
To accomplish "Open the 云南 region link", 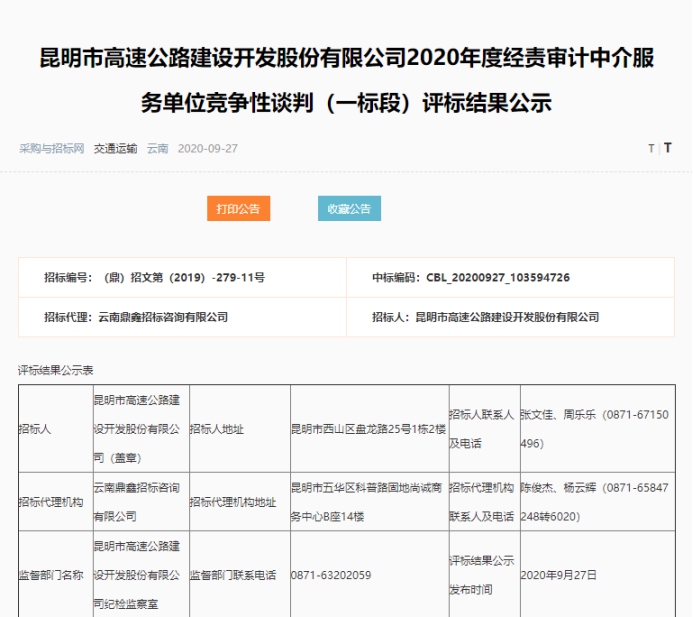I will click(x=157, y=148).
